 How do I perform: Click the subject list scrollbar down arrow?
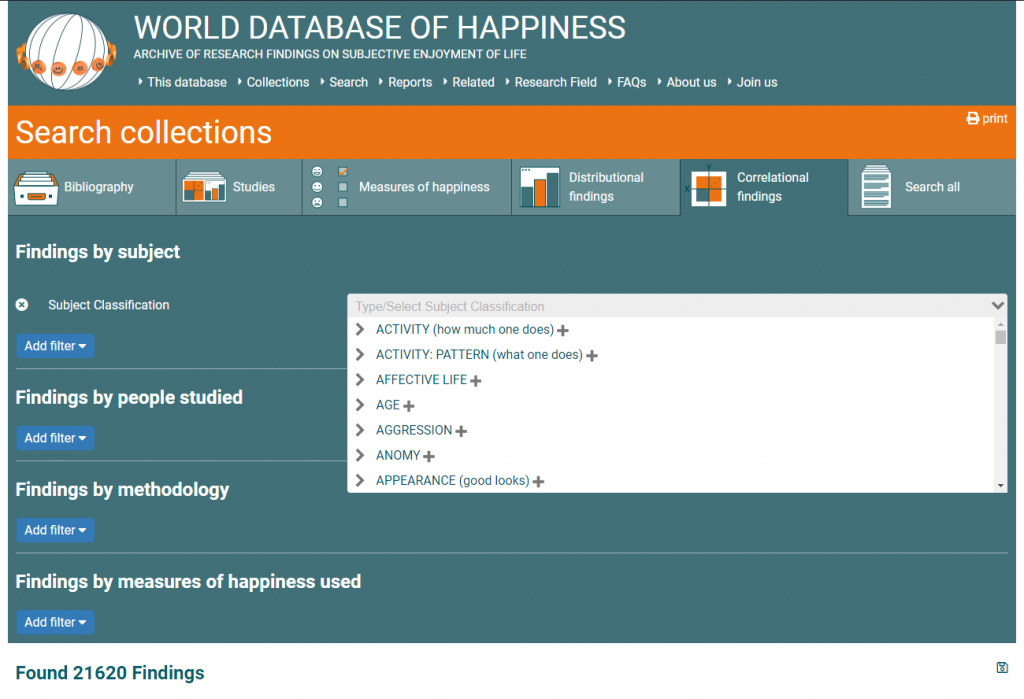tap(1001, 485)
